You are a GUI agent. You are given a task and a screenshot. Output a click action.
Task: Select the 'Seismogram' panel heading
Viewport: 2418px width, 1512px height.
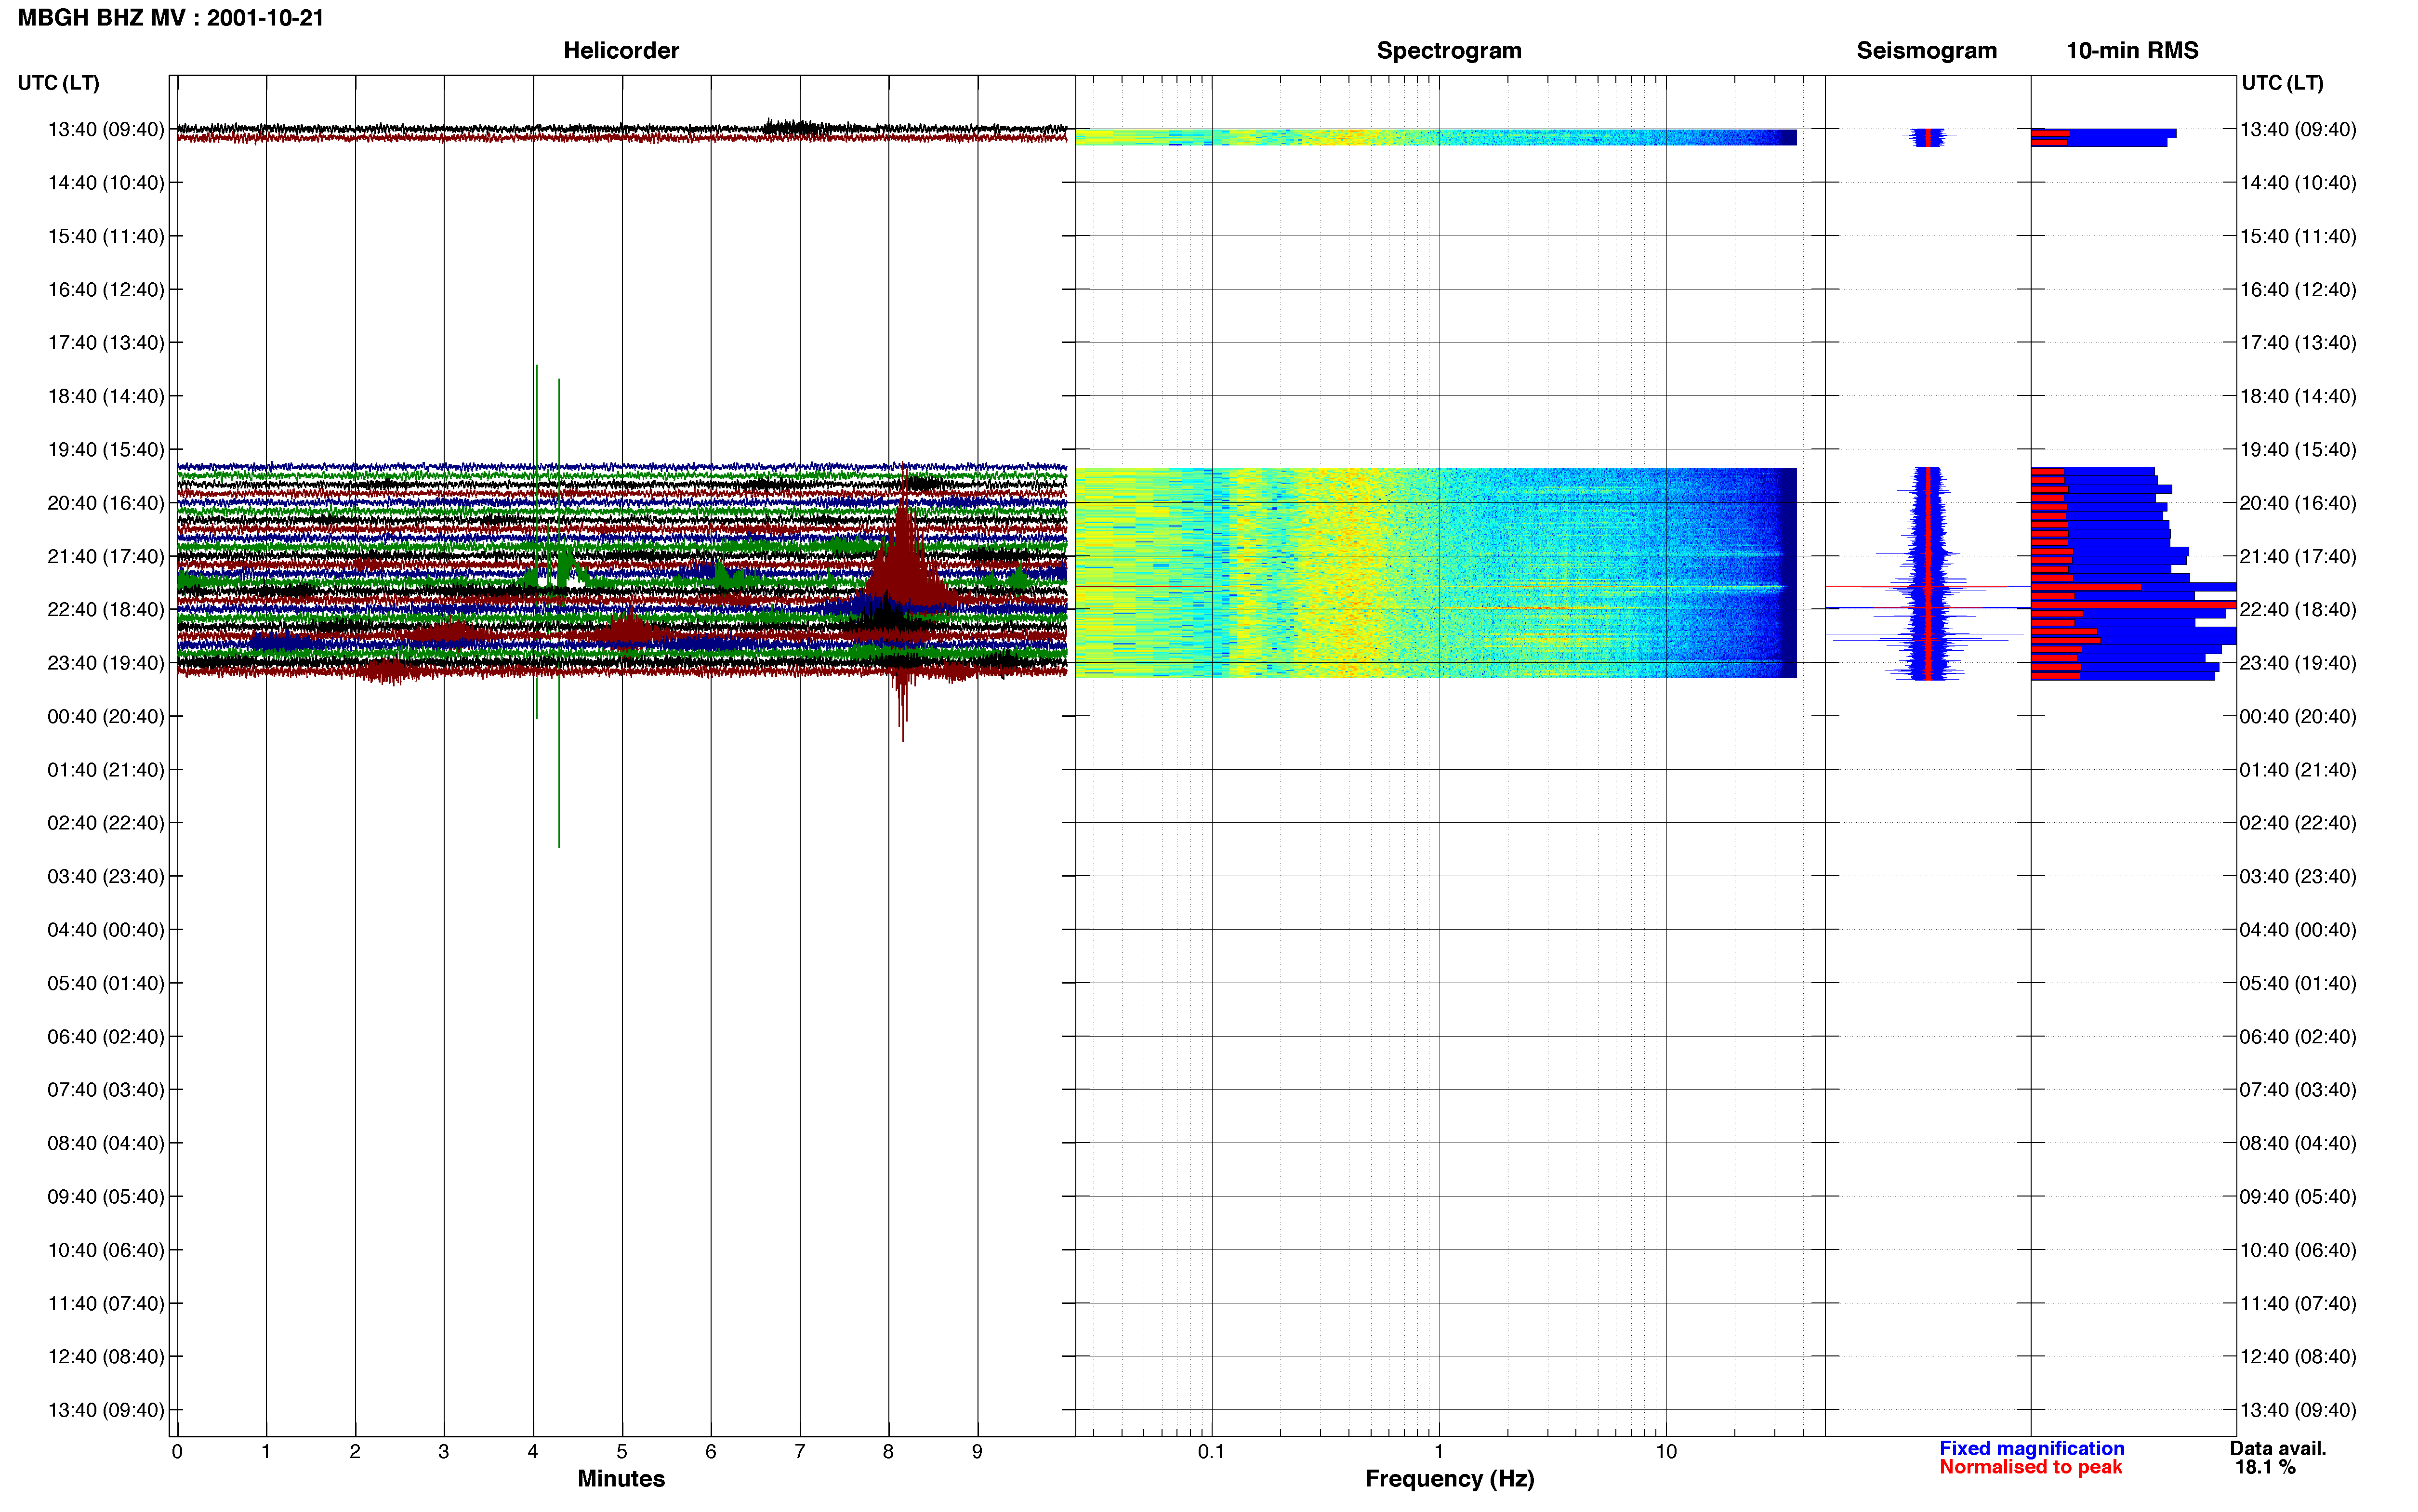coord(1926,51)
